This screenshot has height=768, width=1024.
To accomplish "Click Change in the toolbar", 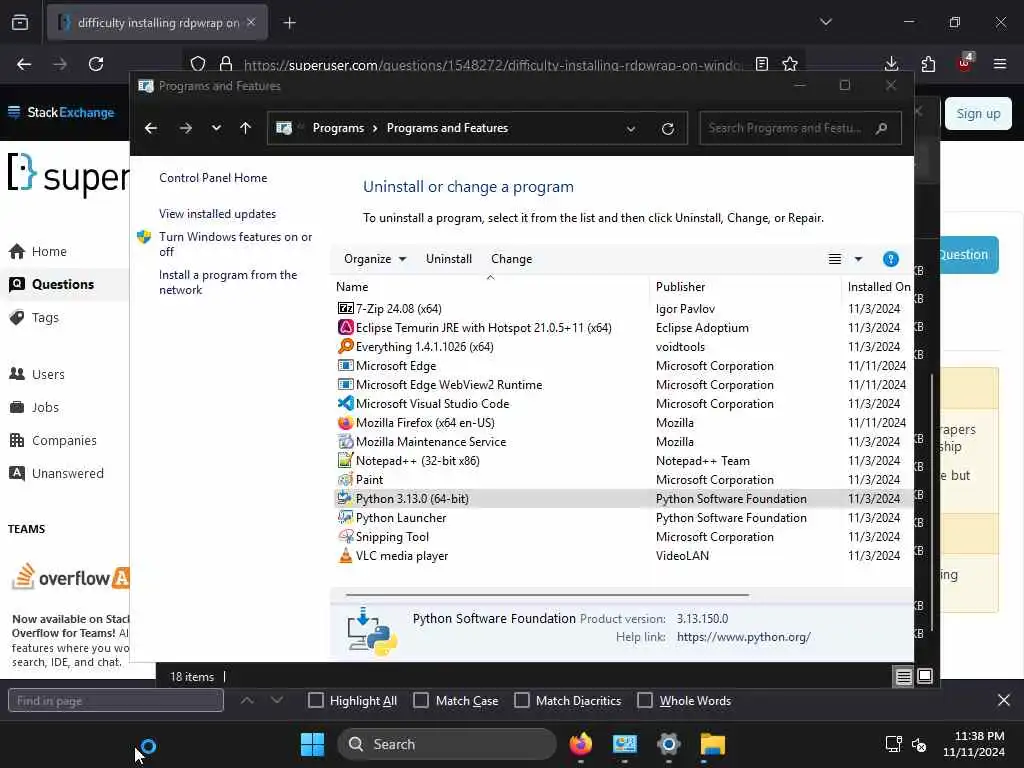I will [x=511, y=259].
